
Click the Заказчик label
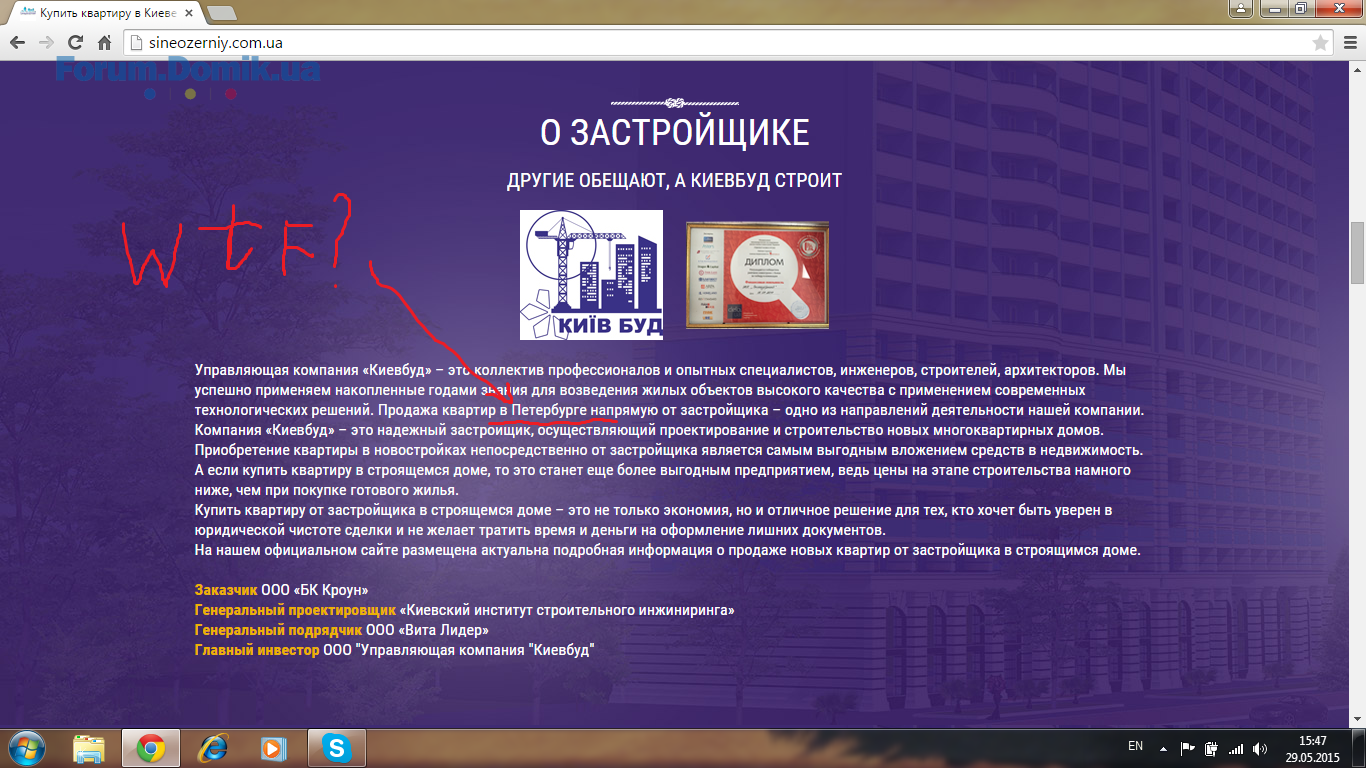226,590
